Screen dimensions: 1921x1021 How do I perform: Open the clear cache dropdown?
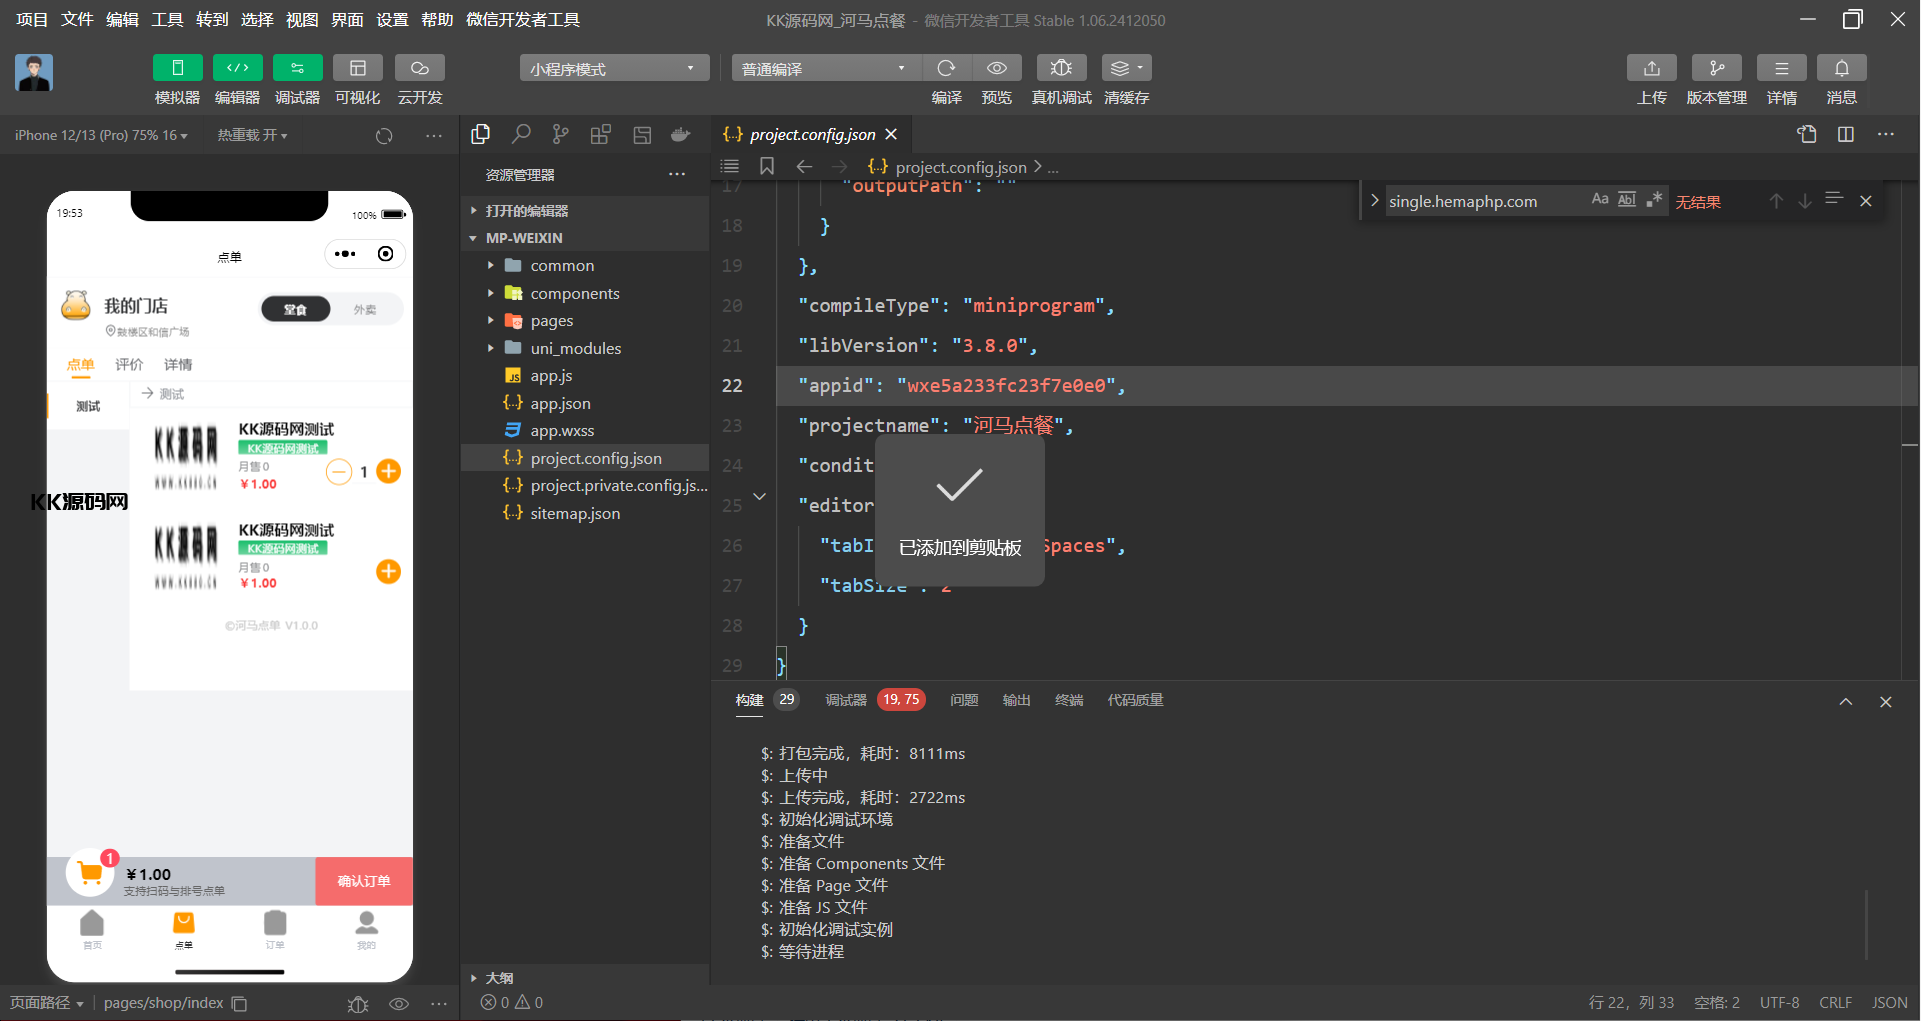(x=1127, y=68)
